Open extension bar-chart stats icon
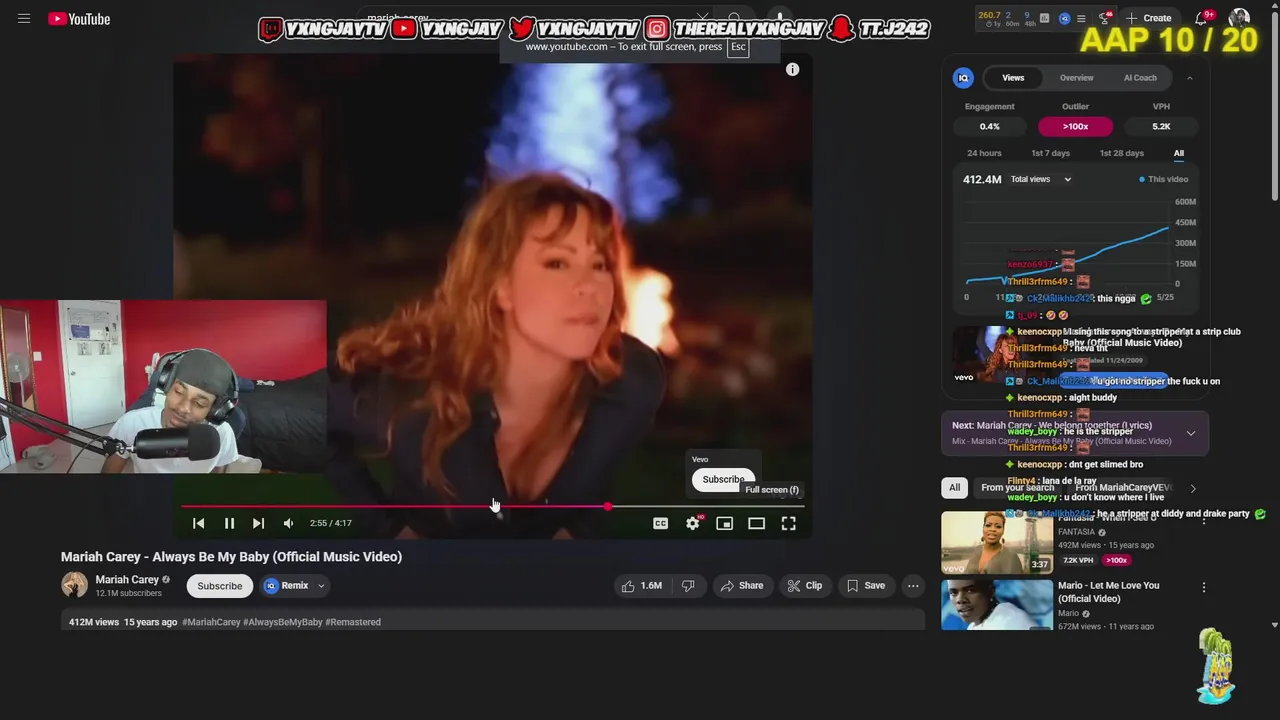This screenshot has height=720, width=1280. pyautogui.click(x=1044, y=18)
